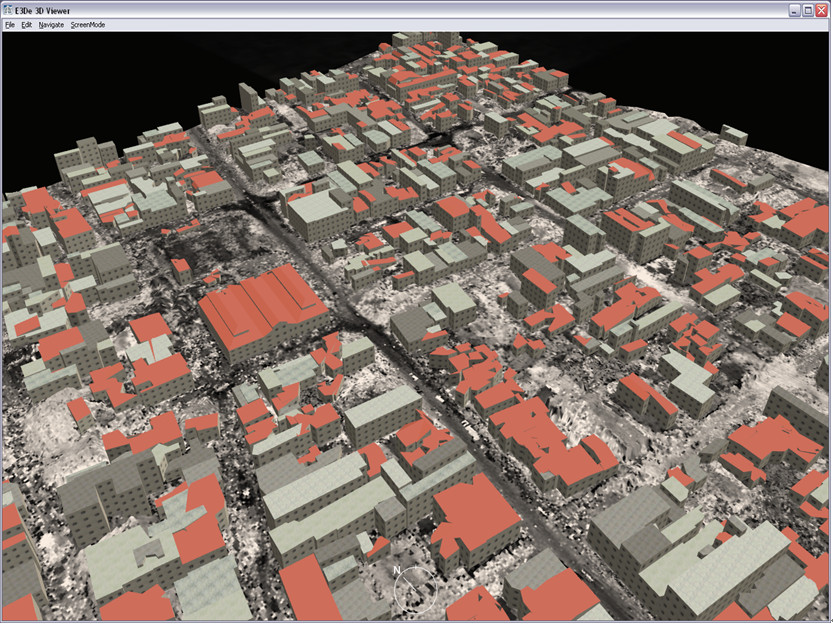The height and width of the screenshot is (624, 833).
Task: Maximize the E3De 3D Viewer window
Action: tap(808, 9)
